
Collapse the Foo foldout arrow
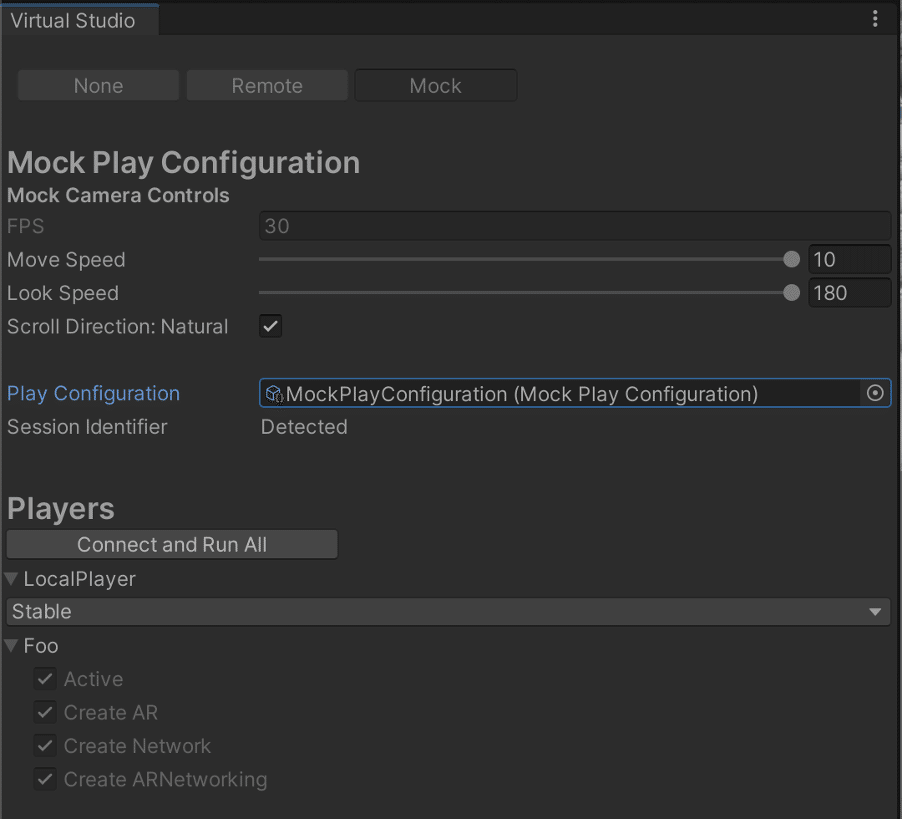[x=12, y=646]
